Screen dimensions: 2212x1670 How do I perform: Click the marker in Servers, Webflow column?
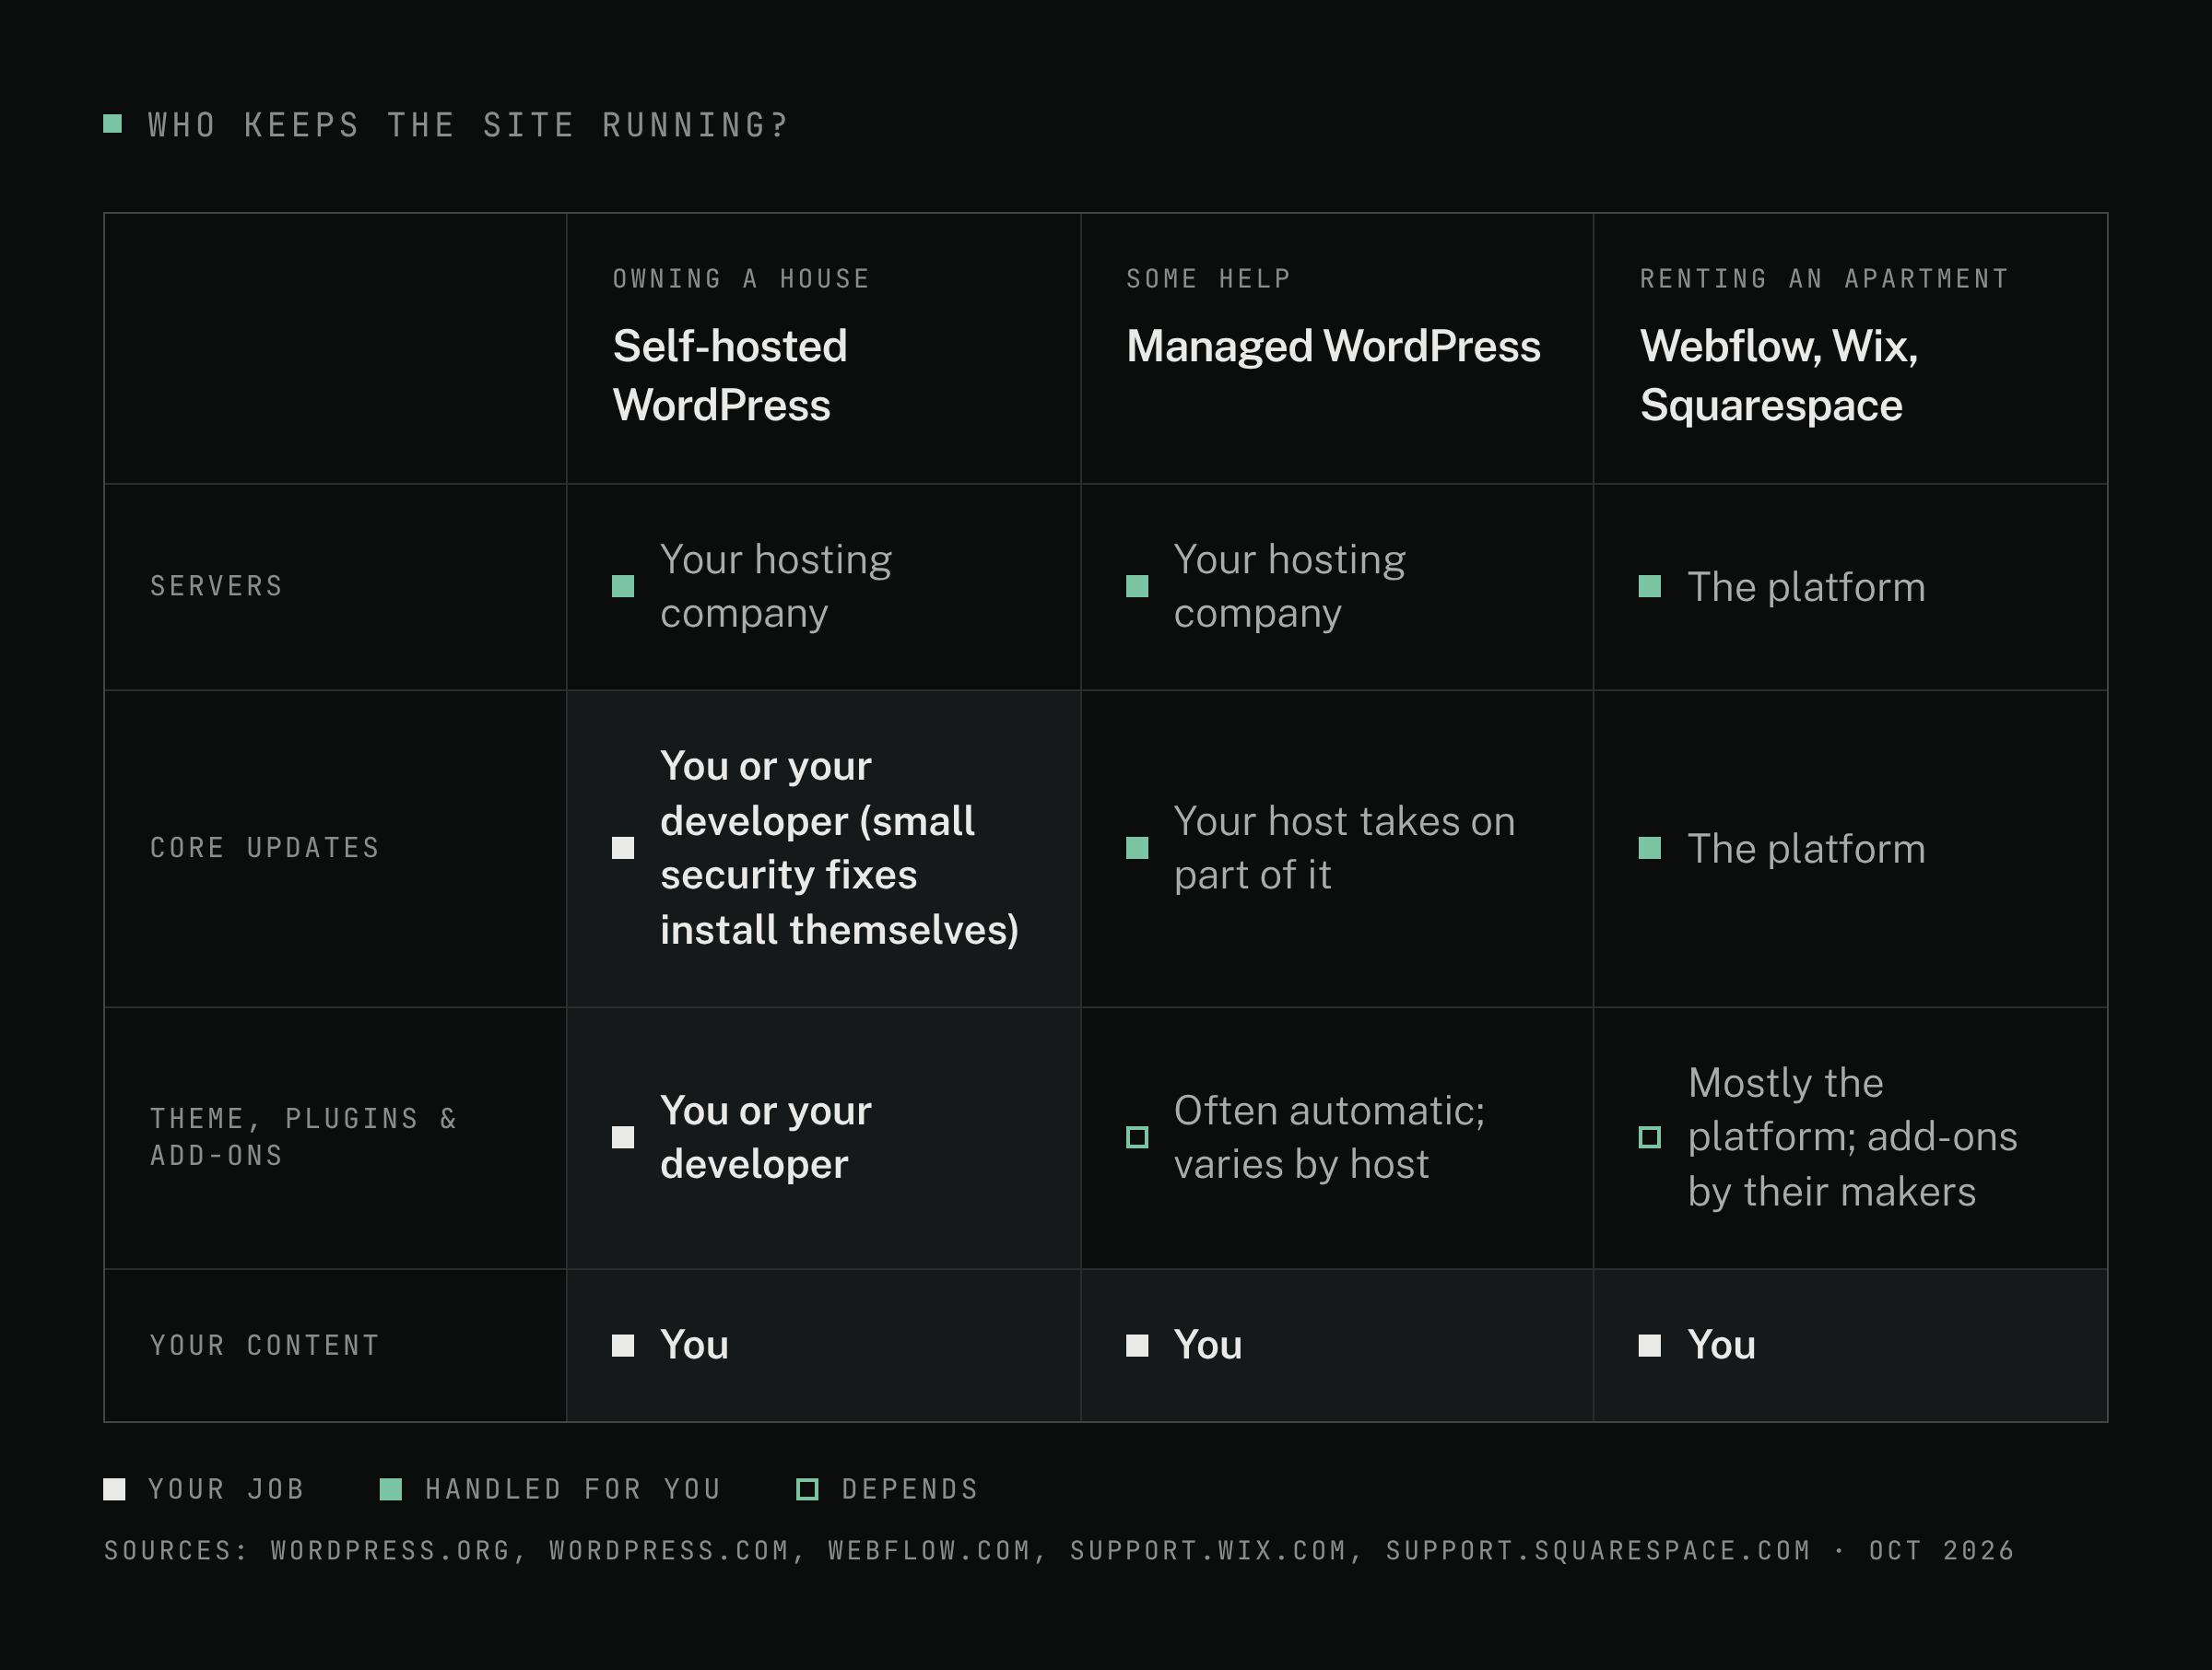1650,586
